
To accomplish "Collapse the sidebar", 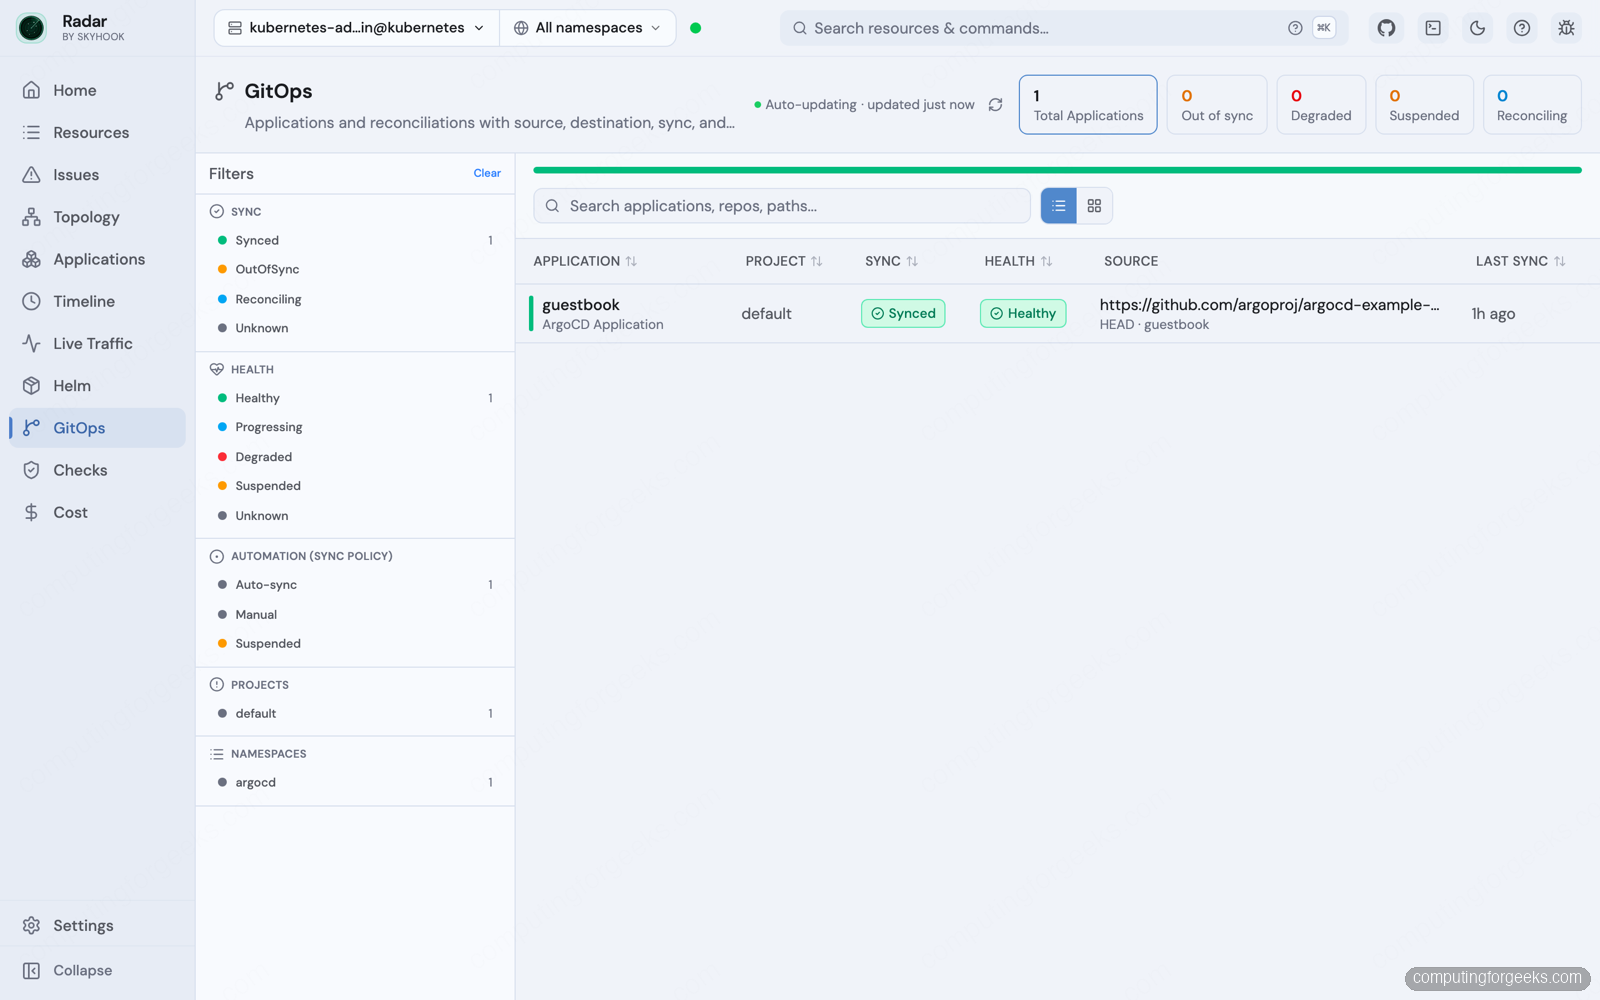I will (x=97, y=971).
